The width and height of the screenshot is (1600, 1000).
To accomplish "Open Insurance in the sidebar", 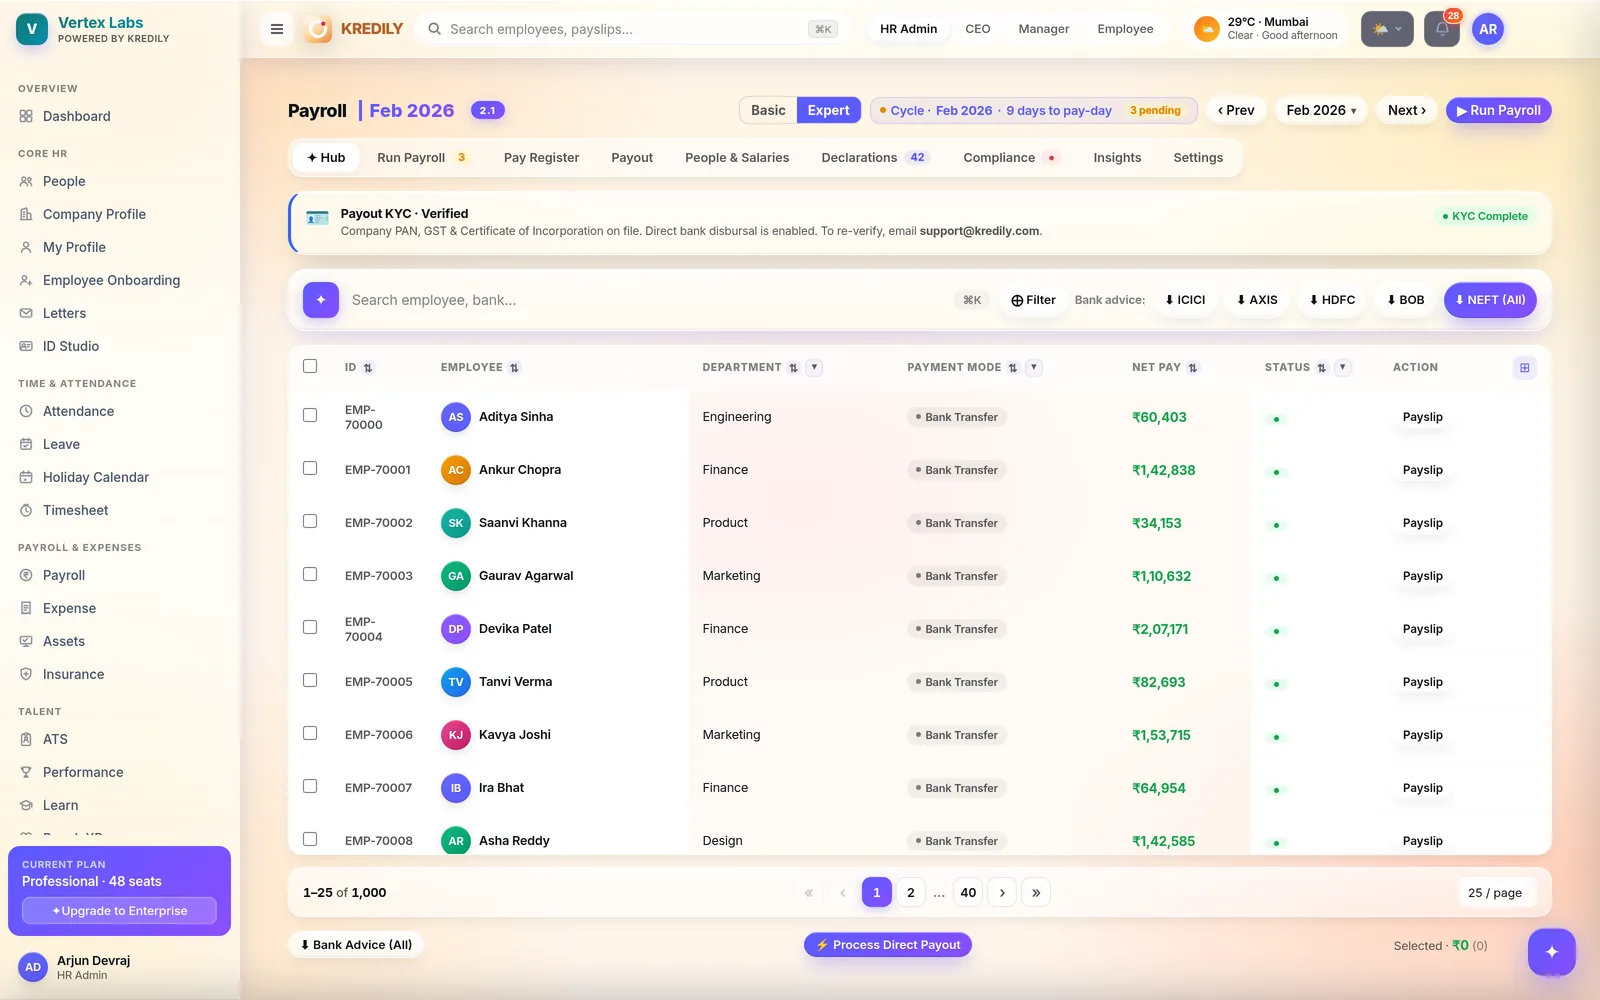I will pyautogui.click(x=73, y=674).
